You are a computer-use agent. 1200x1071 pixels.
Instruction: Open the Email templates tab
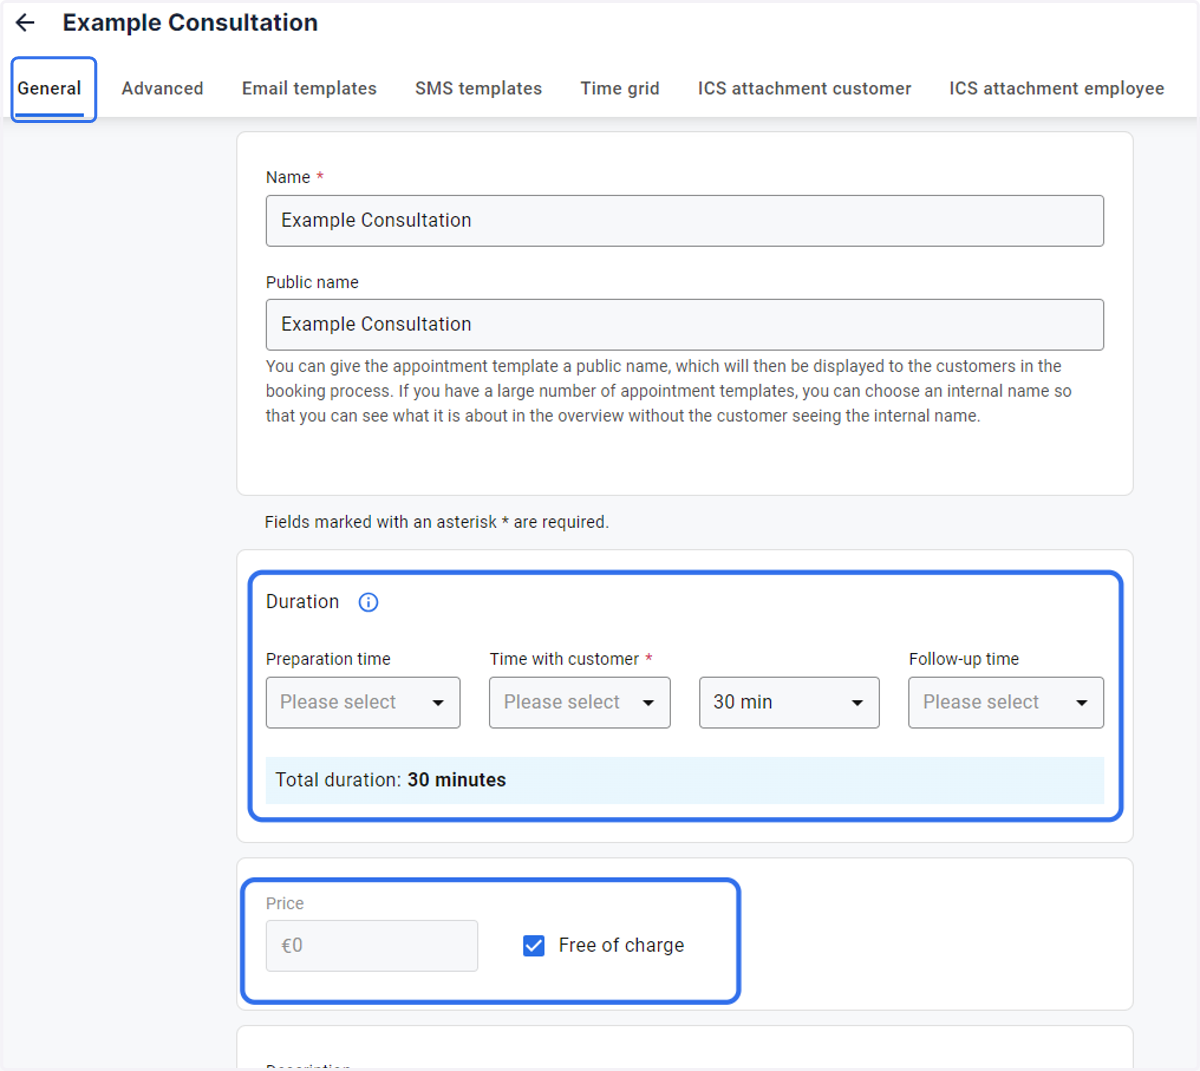tap(309, 88)
